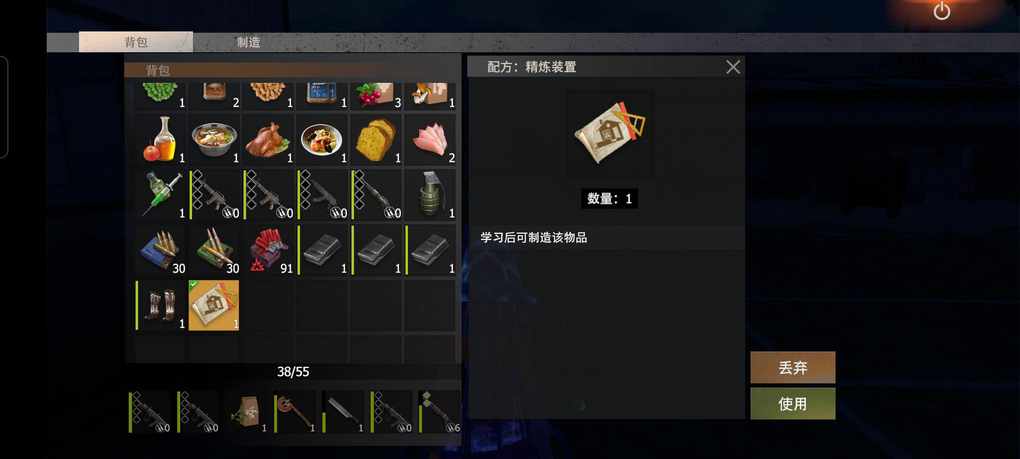Close the 配方 recipe detail panel
This screenshot has width=1020, height=459.
pyautogui.click(x=733, y=66)
